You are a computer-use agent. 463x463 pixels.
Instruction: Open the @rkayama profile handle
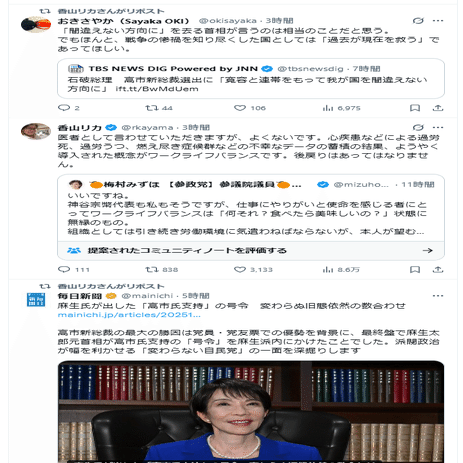tap(147, 127)
